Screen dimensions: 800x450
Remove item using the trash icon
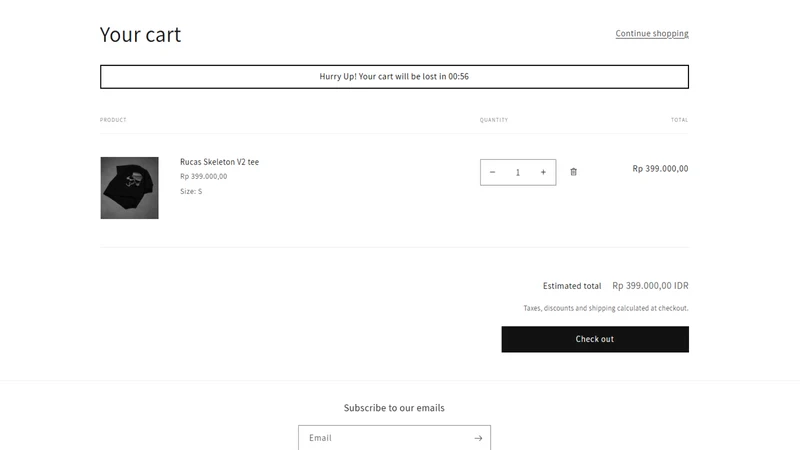coord(573,172)
